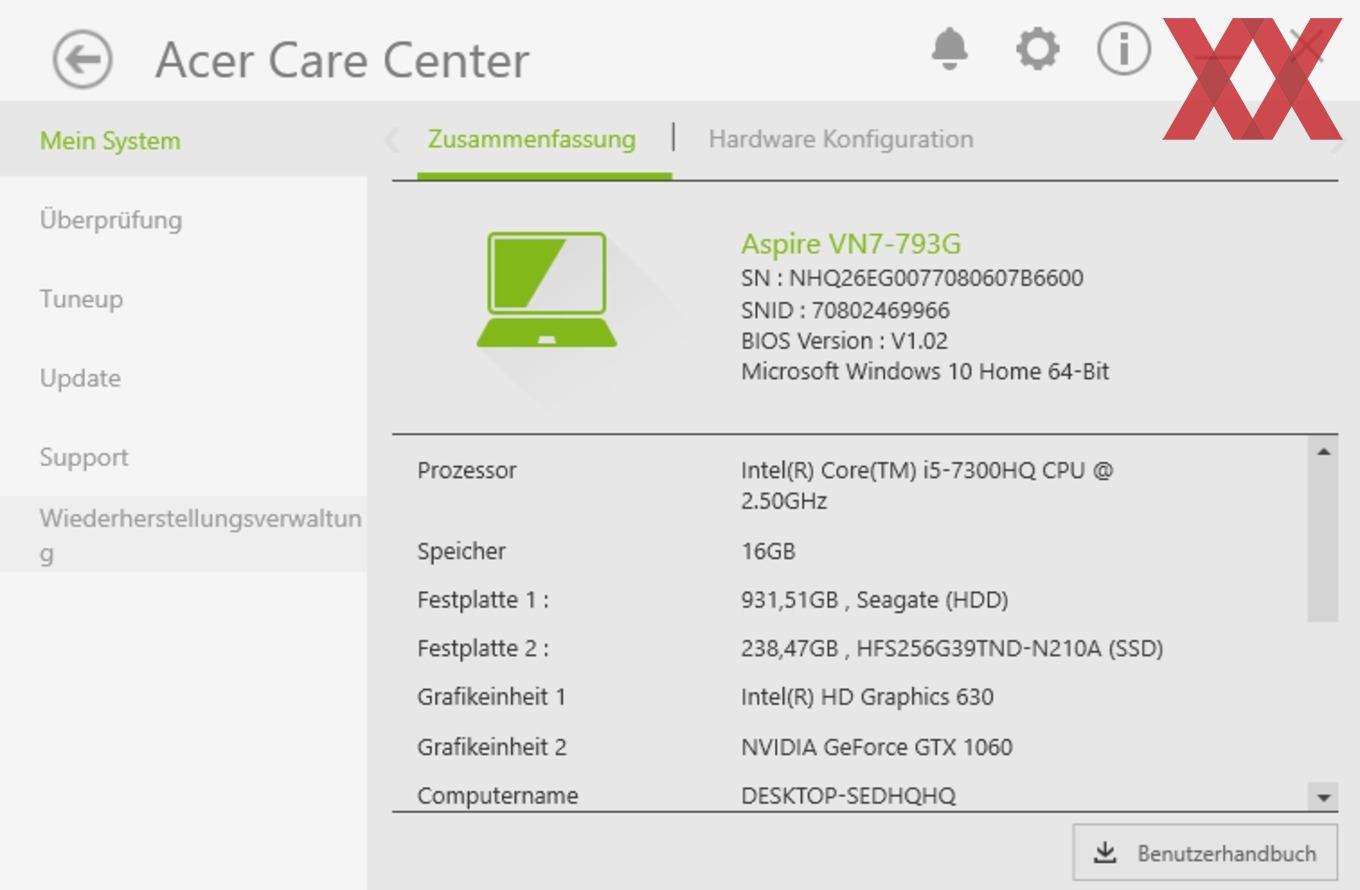Screen dimensions: 1360x890
Task: Click the Acer Care Center title
Action: 342,60
